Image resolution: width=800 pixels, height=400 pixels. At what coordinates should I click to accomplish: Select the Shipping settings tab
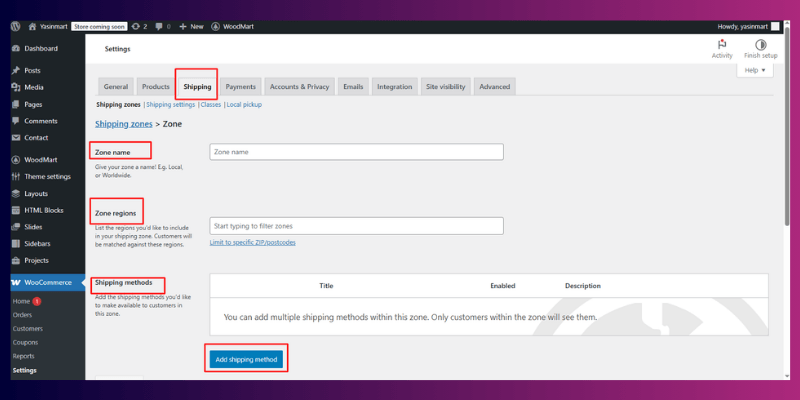pyautogui.click(x=197, y=87)
